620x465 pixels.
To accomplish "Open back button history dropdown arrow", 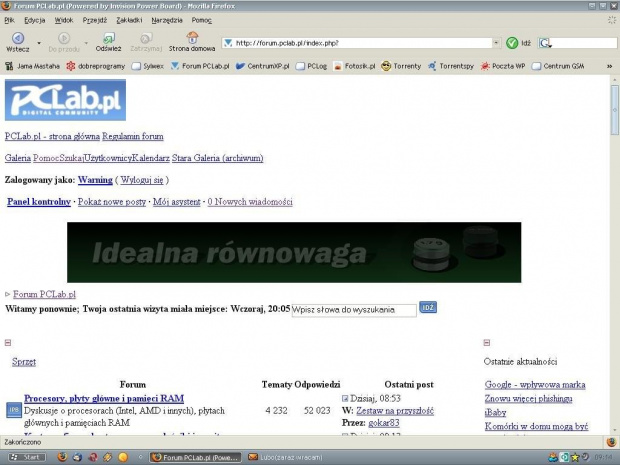I will click(x=39, y=43).
